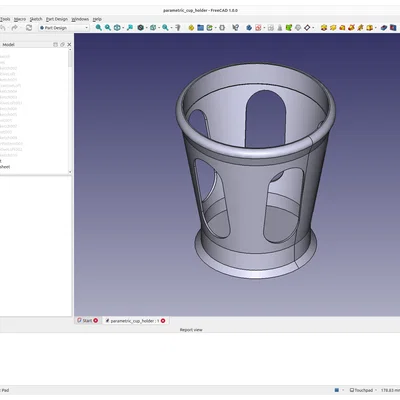Viewport: 400px width, 400px height.
Task: Click the Model tree scrollbar up arrow
Action: pos(70,50)
